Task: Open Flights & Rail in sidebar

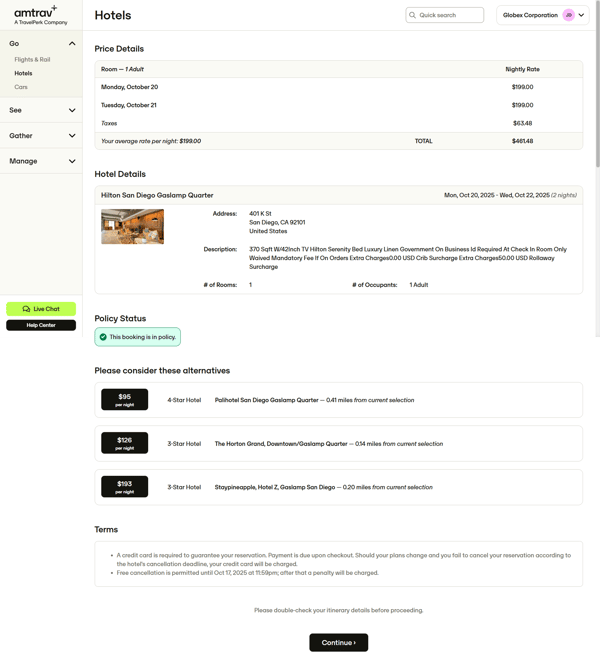Action: (32, 60)
